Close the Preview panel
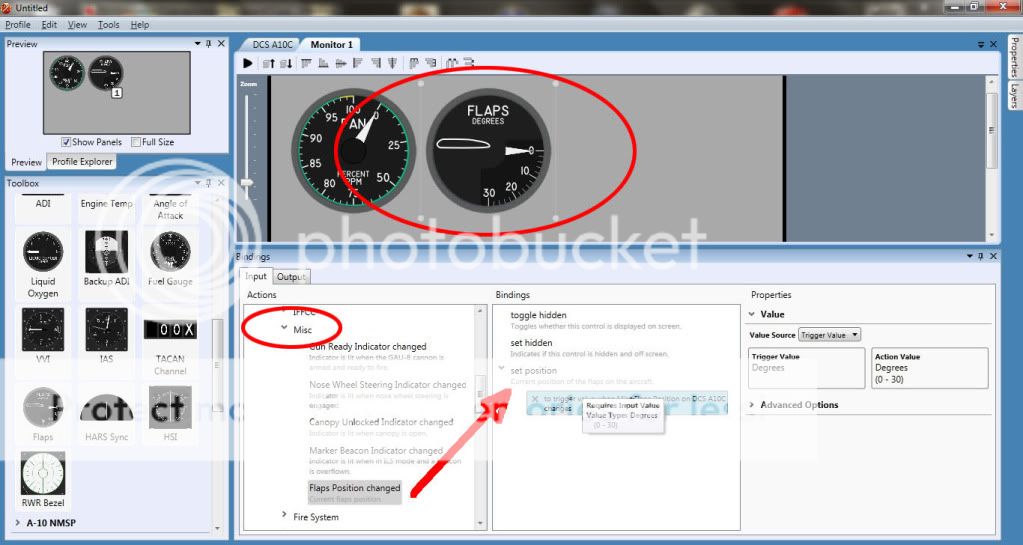 [x=221, y=44]
